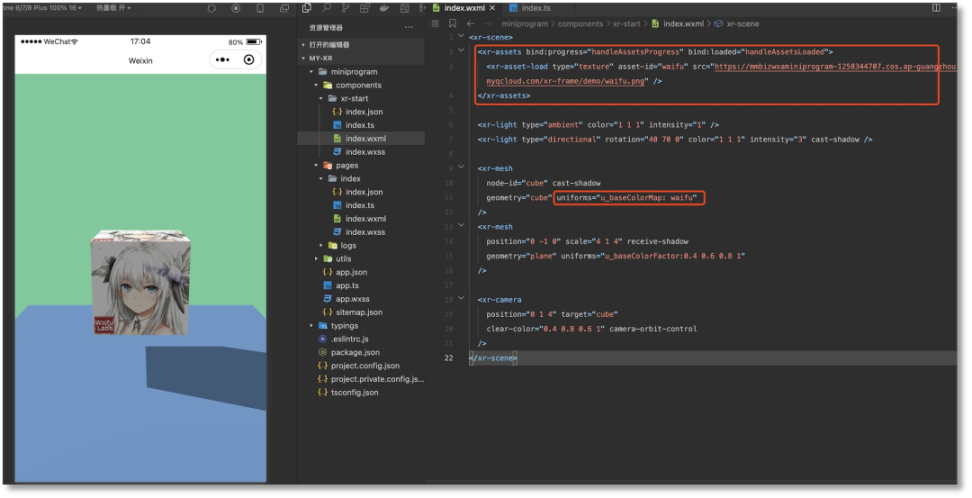The width and height of the screenshot is (972, 498).
Task: Select the index.wxml editor tab
Action: point(465,8)
